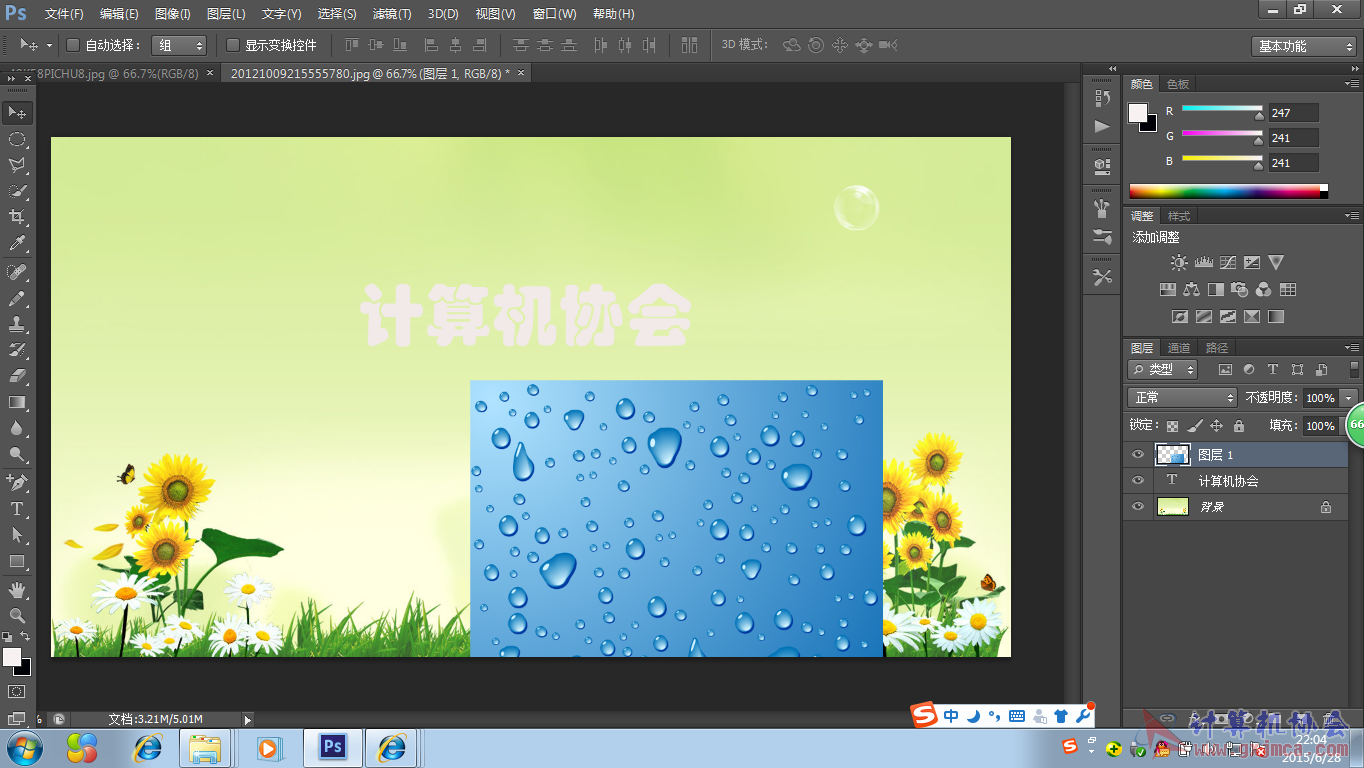This screenshot has height=768, width=1364.
Task: Click the 填充 fill value field
Action: [x=1320, y=426]
